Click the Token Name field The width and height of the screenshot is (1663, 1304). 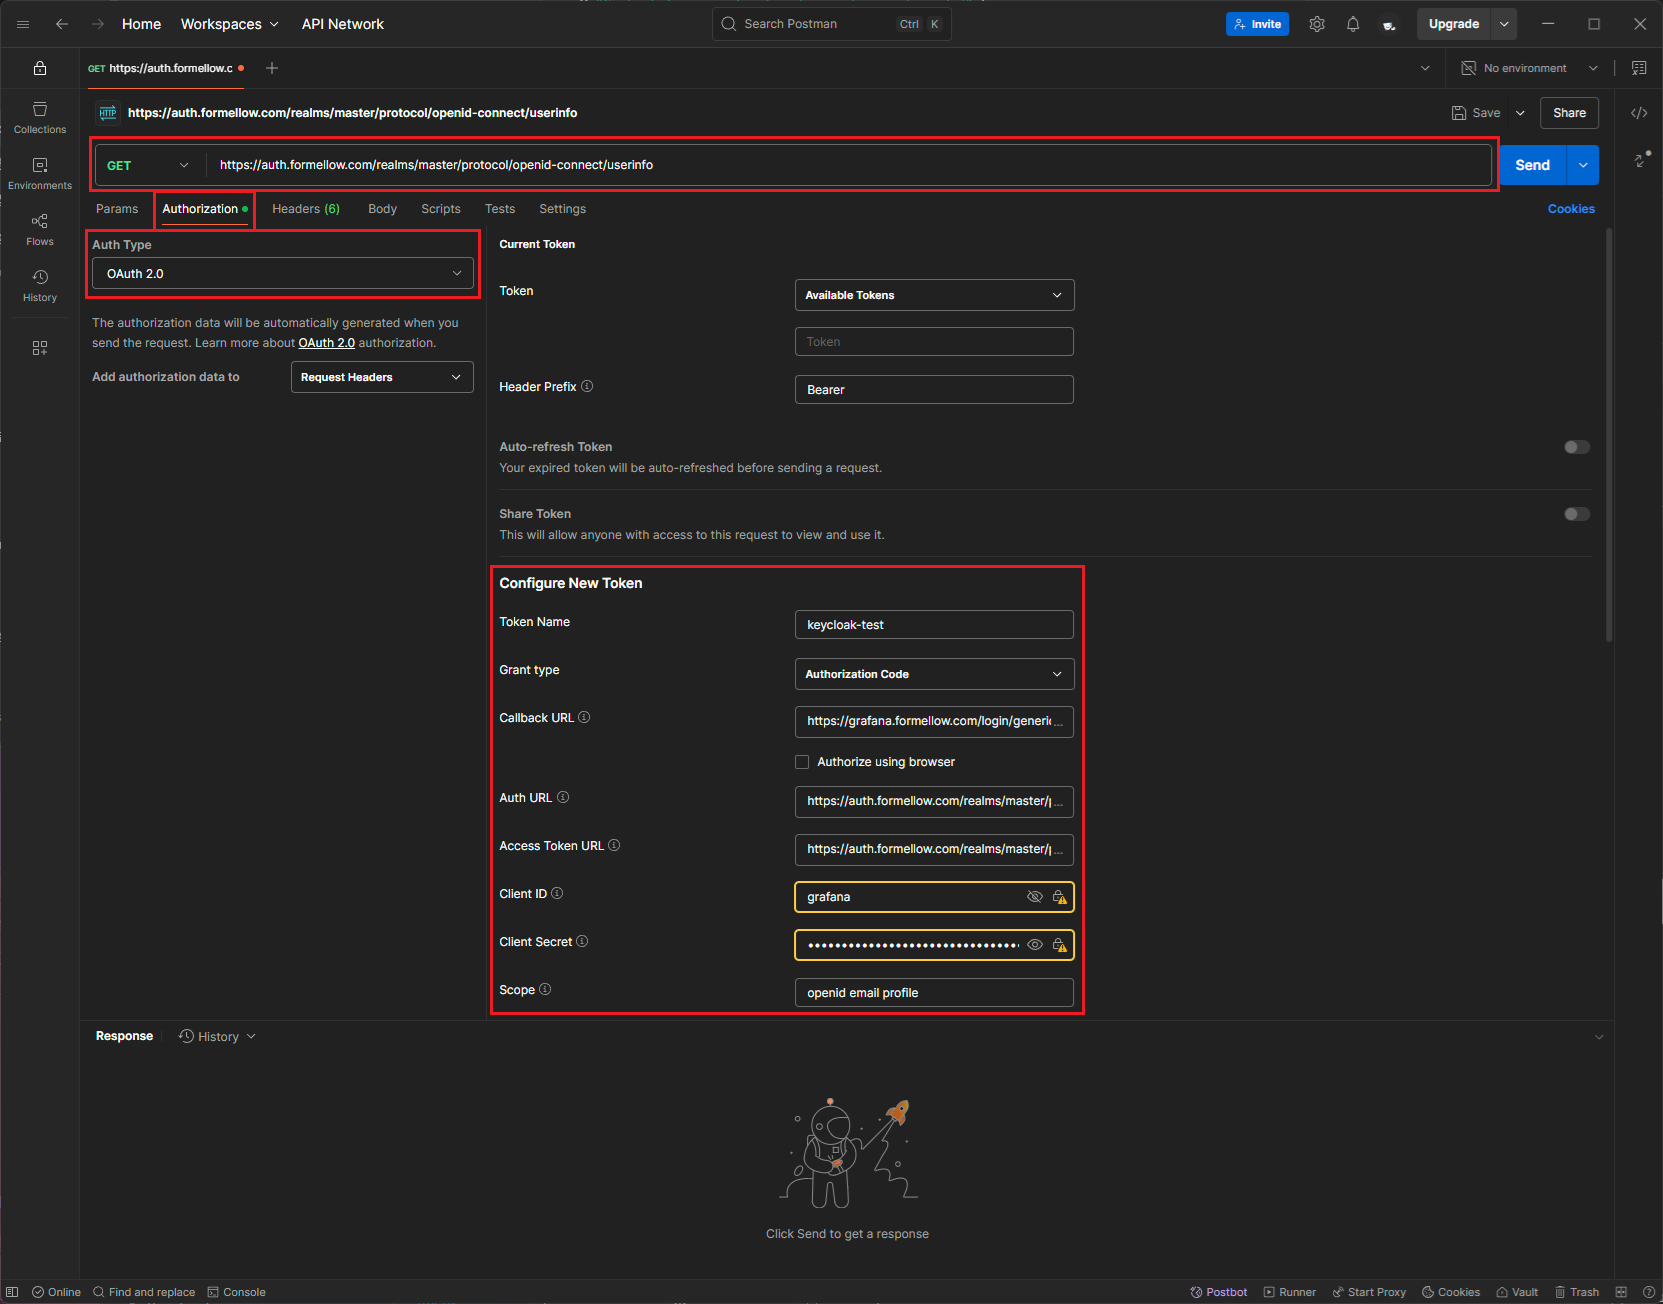coord(934,625)
